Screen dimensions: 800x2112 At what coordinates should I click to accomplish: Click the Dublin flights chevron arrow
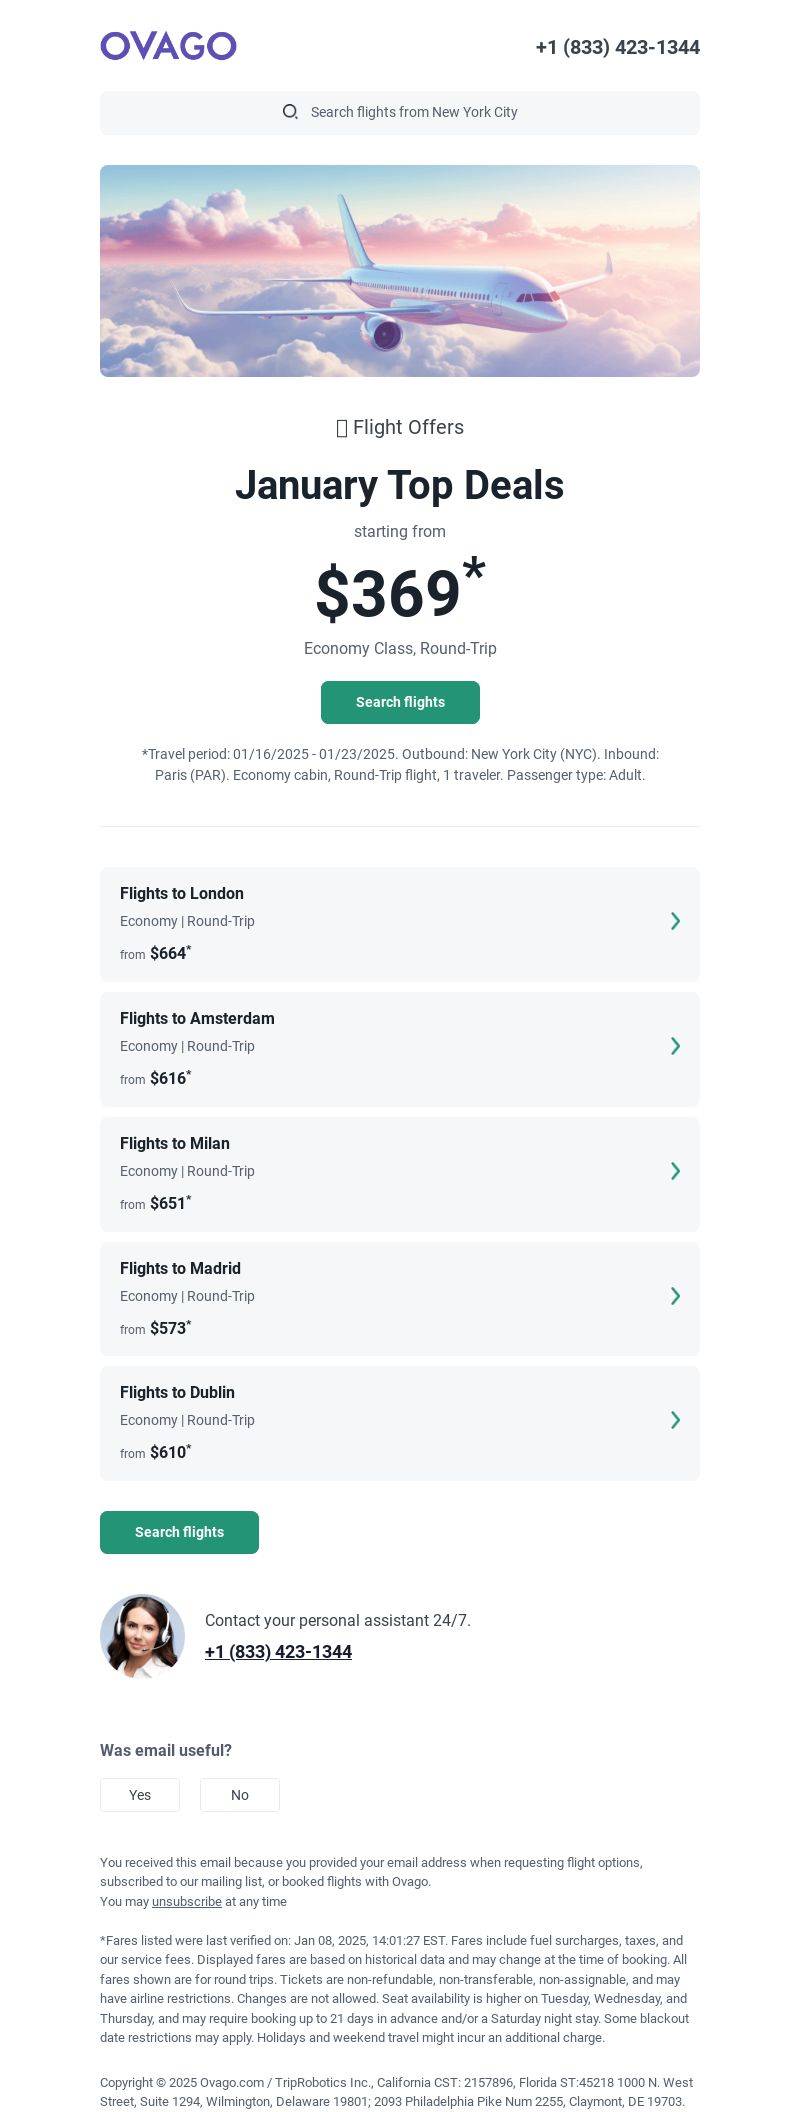pos(675,1420)
